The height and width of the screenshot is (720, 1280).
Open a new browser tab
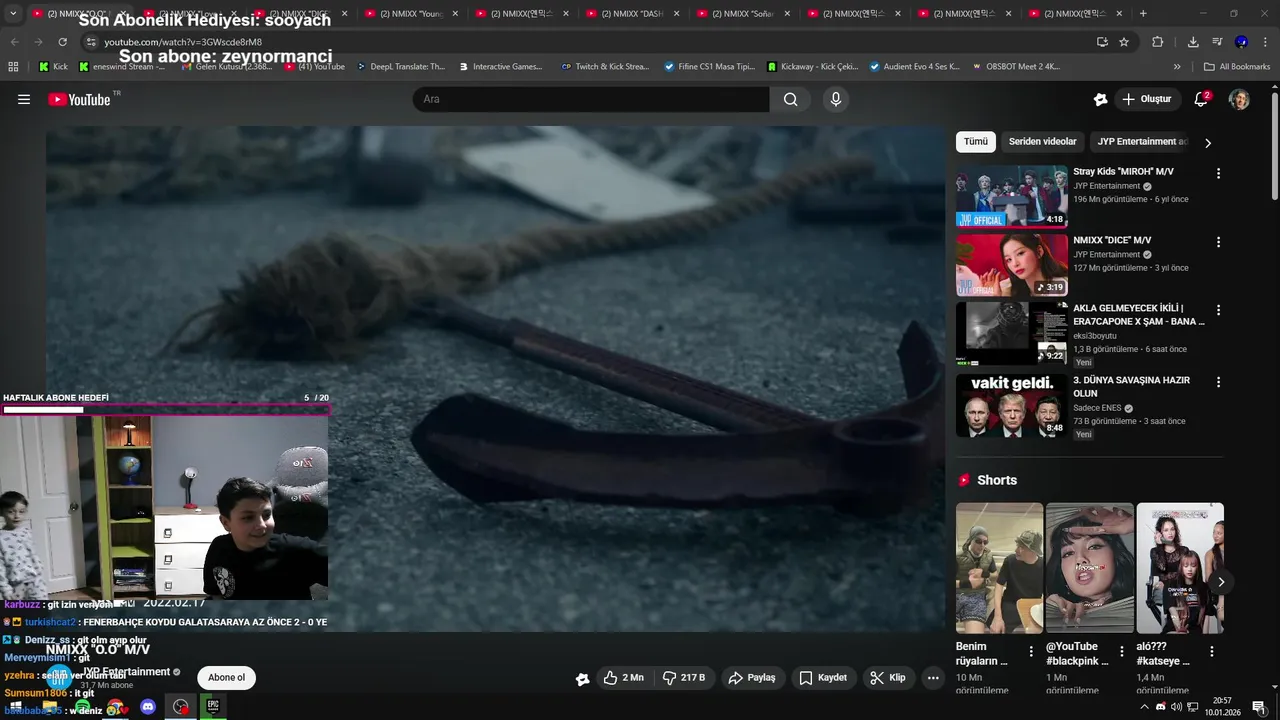[x=1143, y=14]
